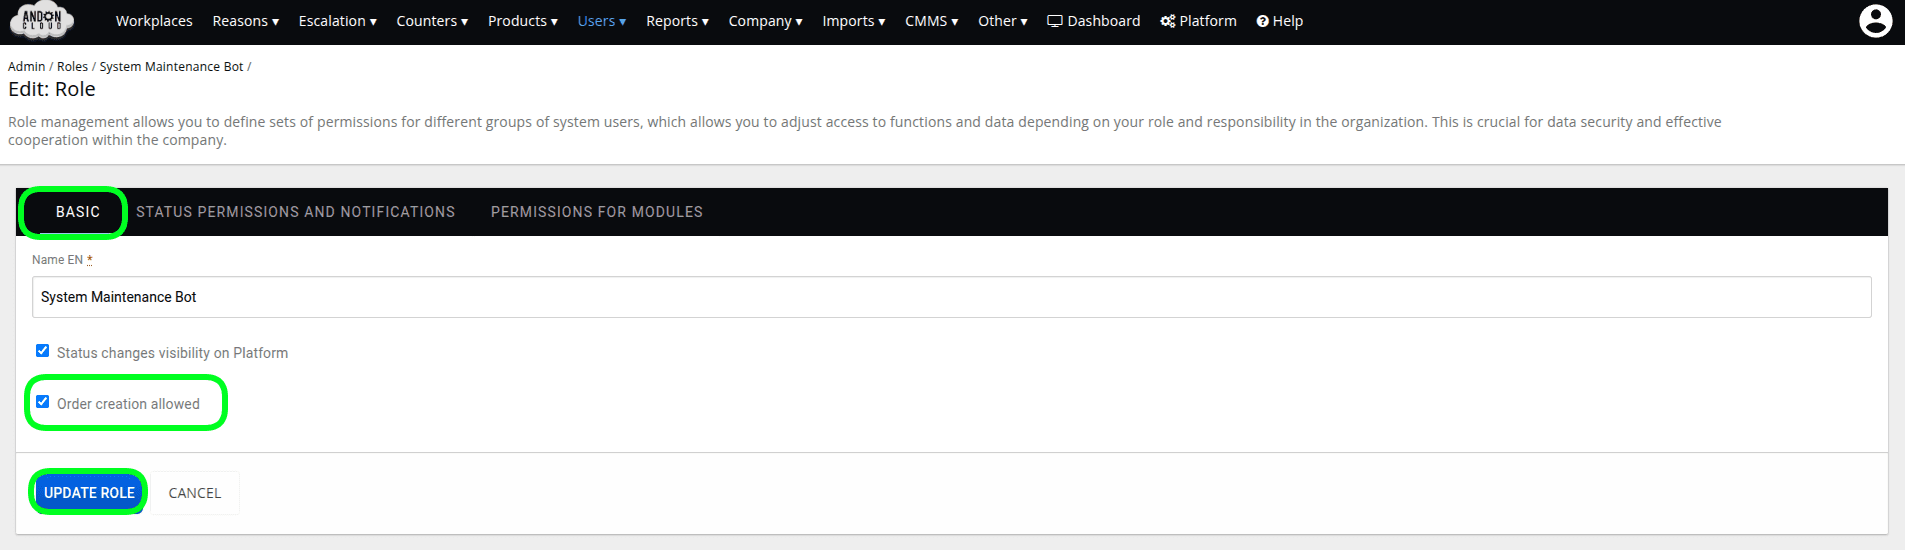
Task: Open the CMMS dropdown menu
Action: (x=931, y=21)
